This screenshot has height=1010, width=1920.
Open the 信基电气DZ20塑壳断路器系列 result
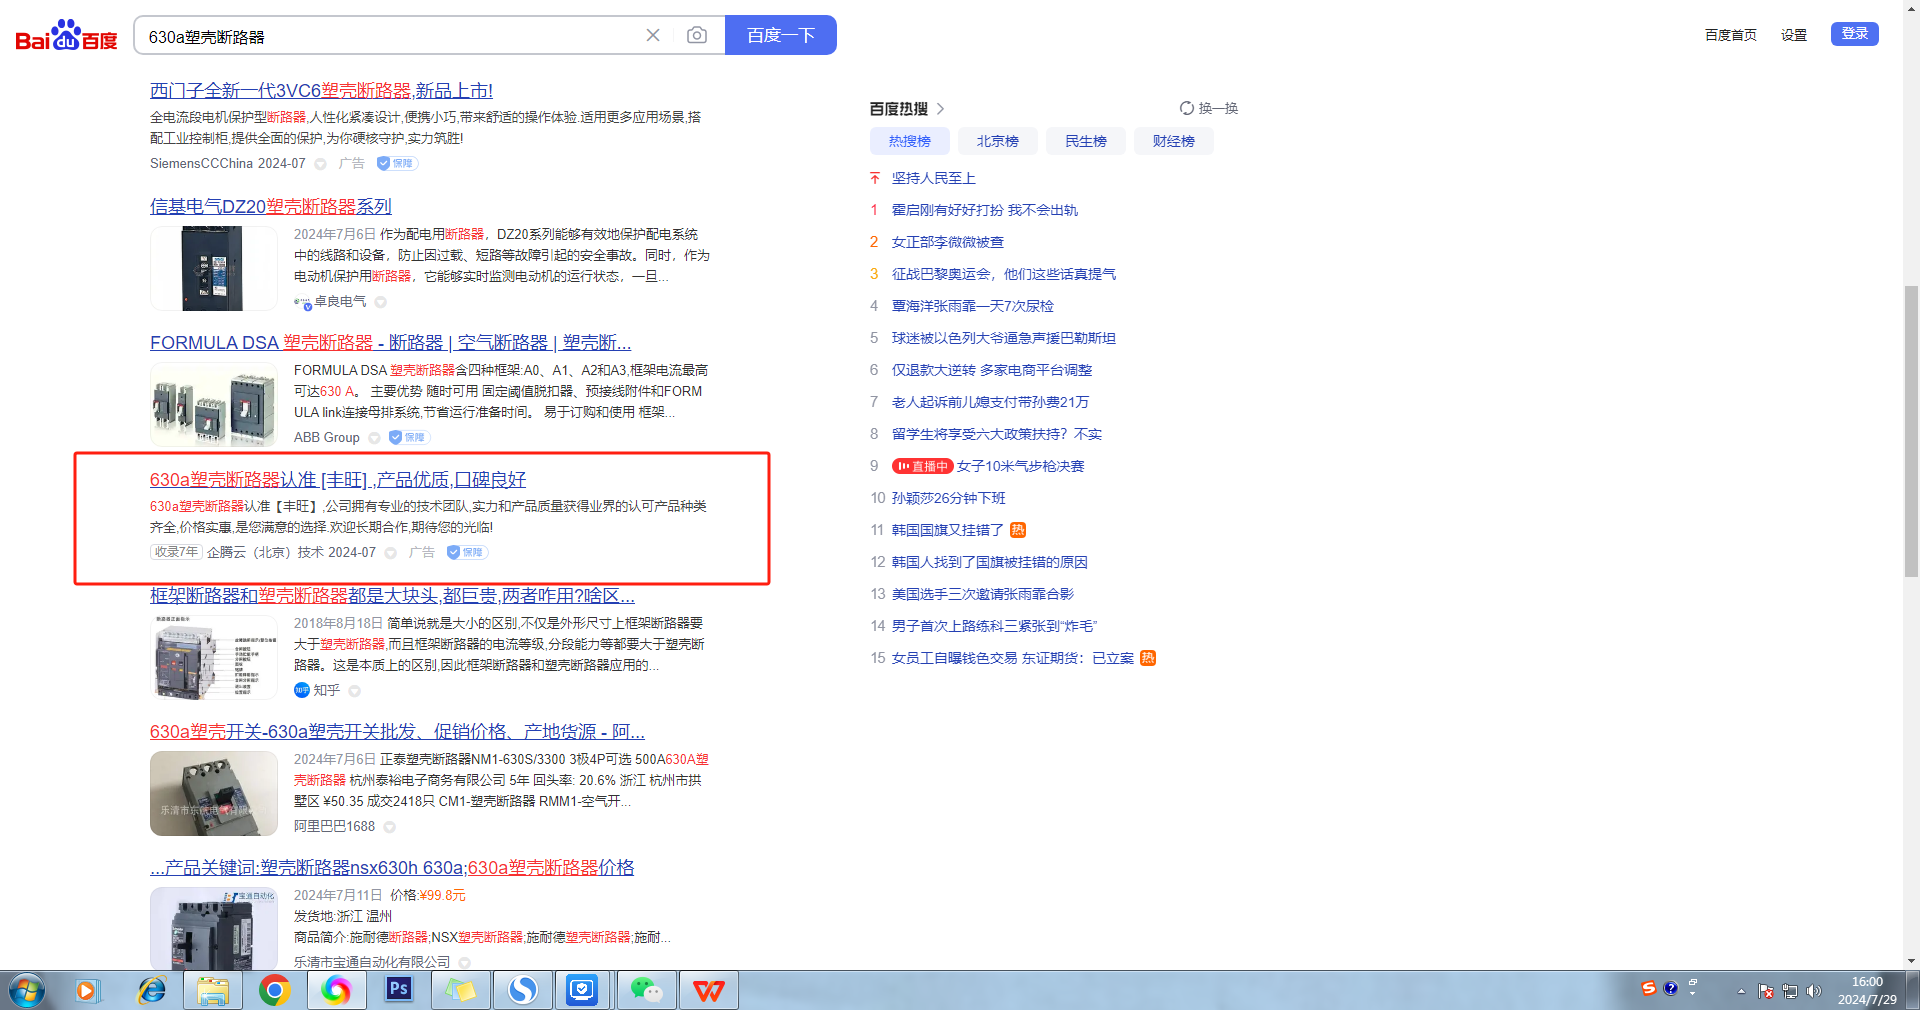click(x=271, y=206)
